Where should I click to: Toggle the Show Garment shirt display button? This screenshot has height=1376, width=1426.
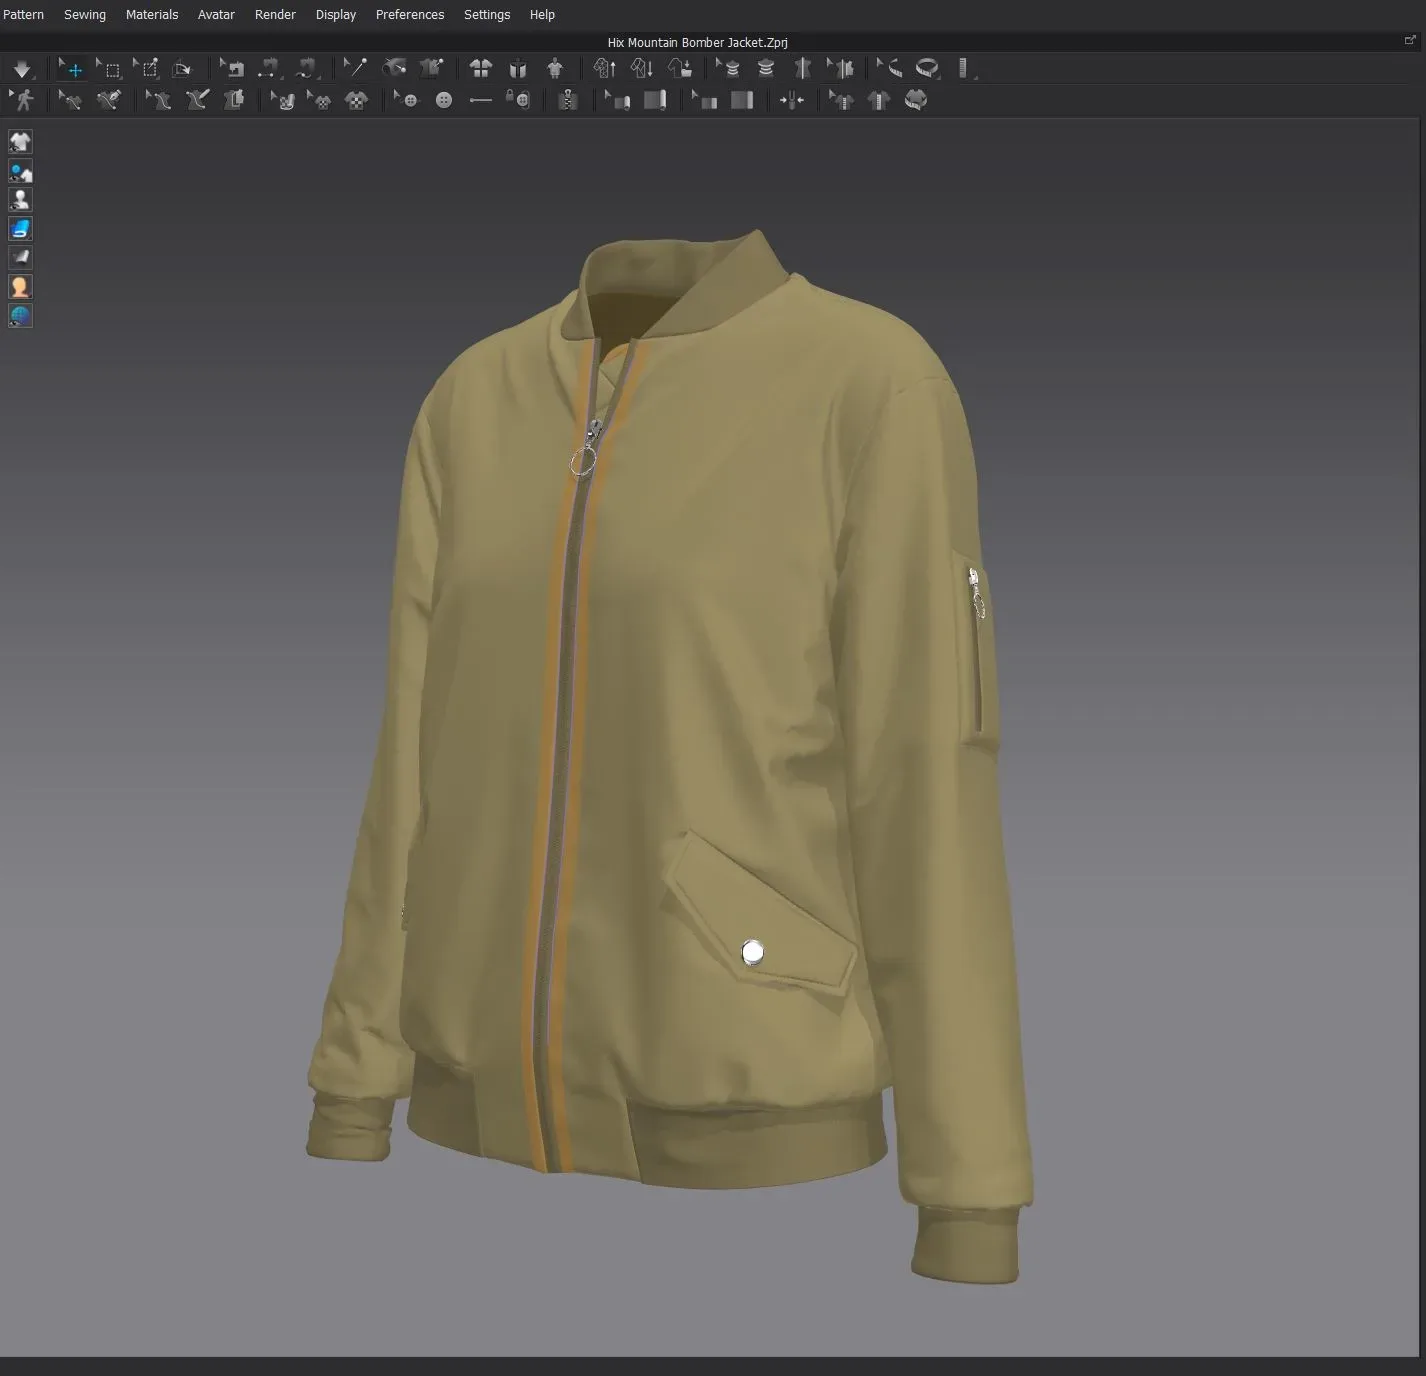point(20,141)
